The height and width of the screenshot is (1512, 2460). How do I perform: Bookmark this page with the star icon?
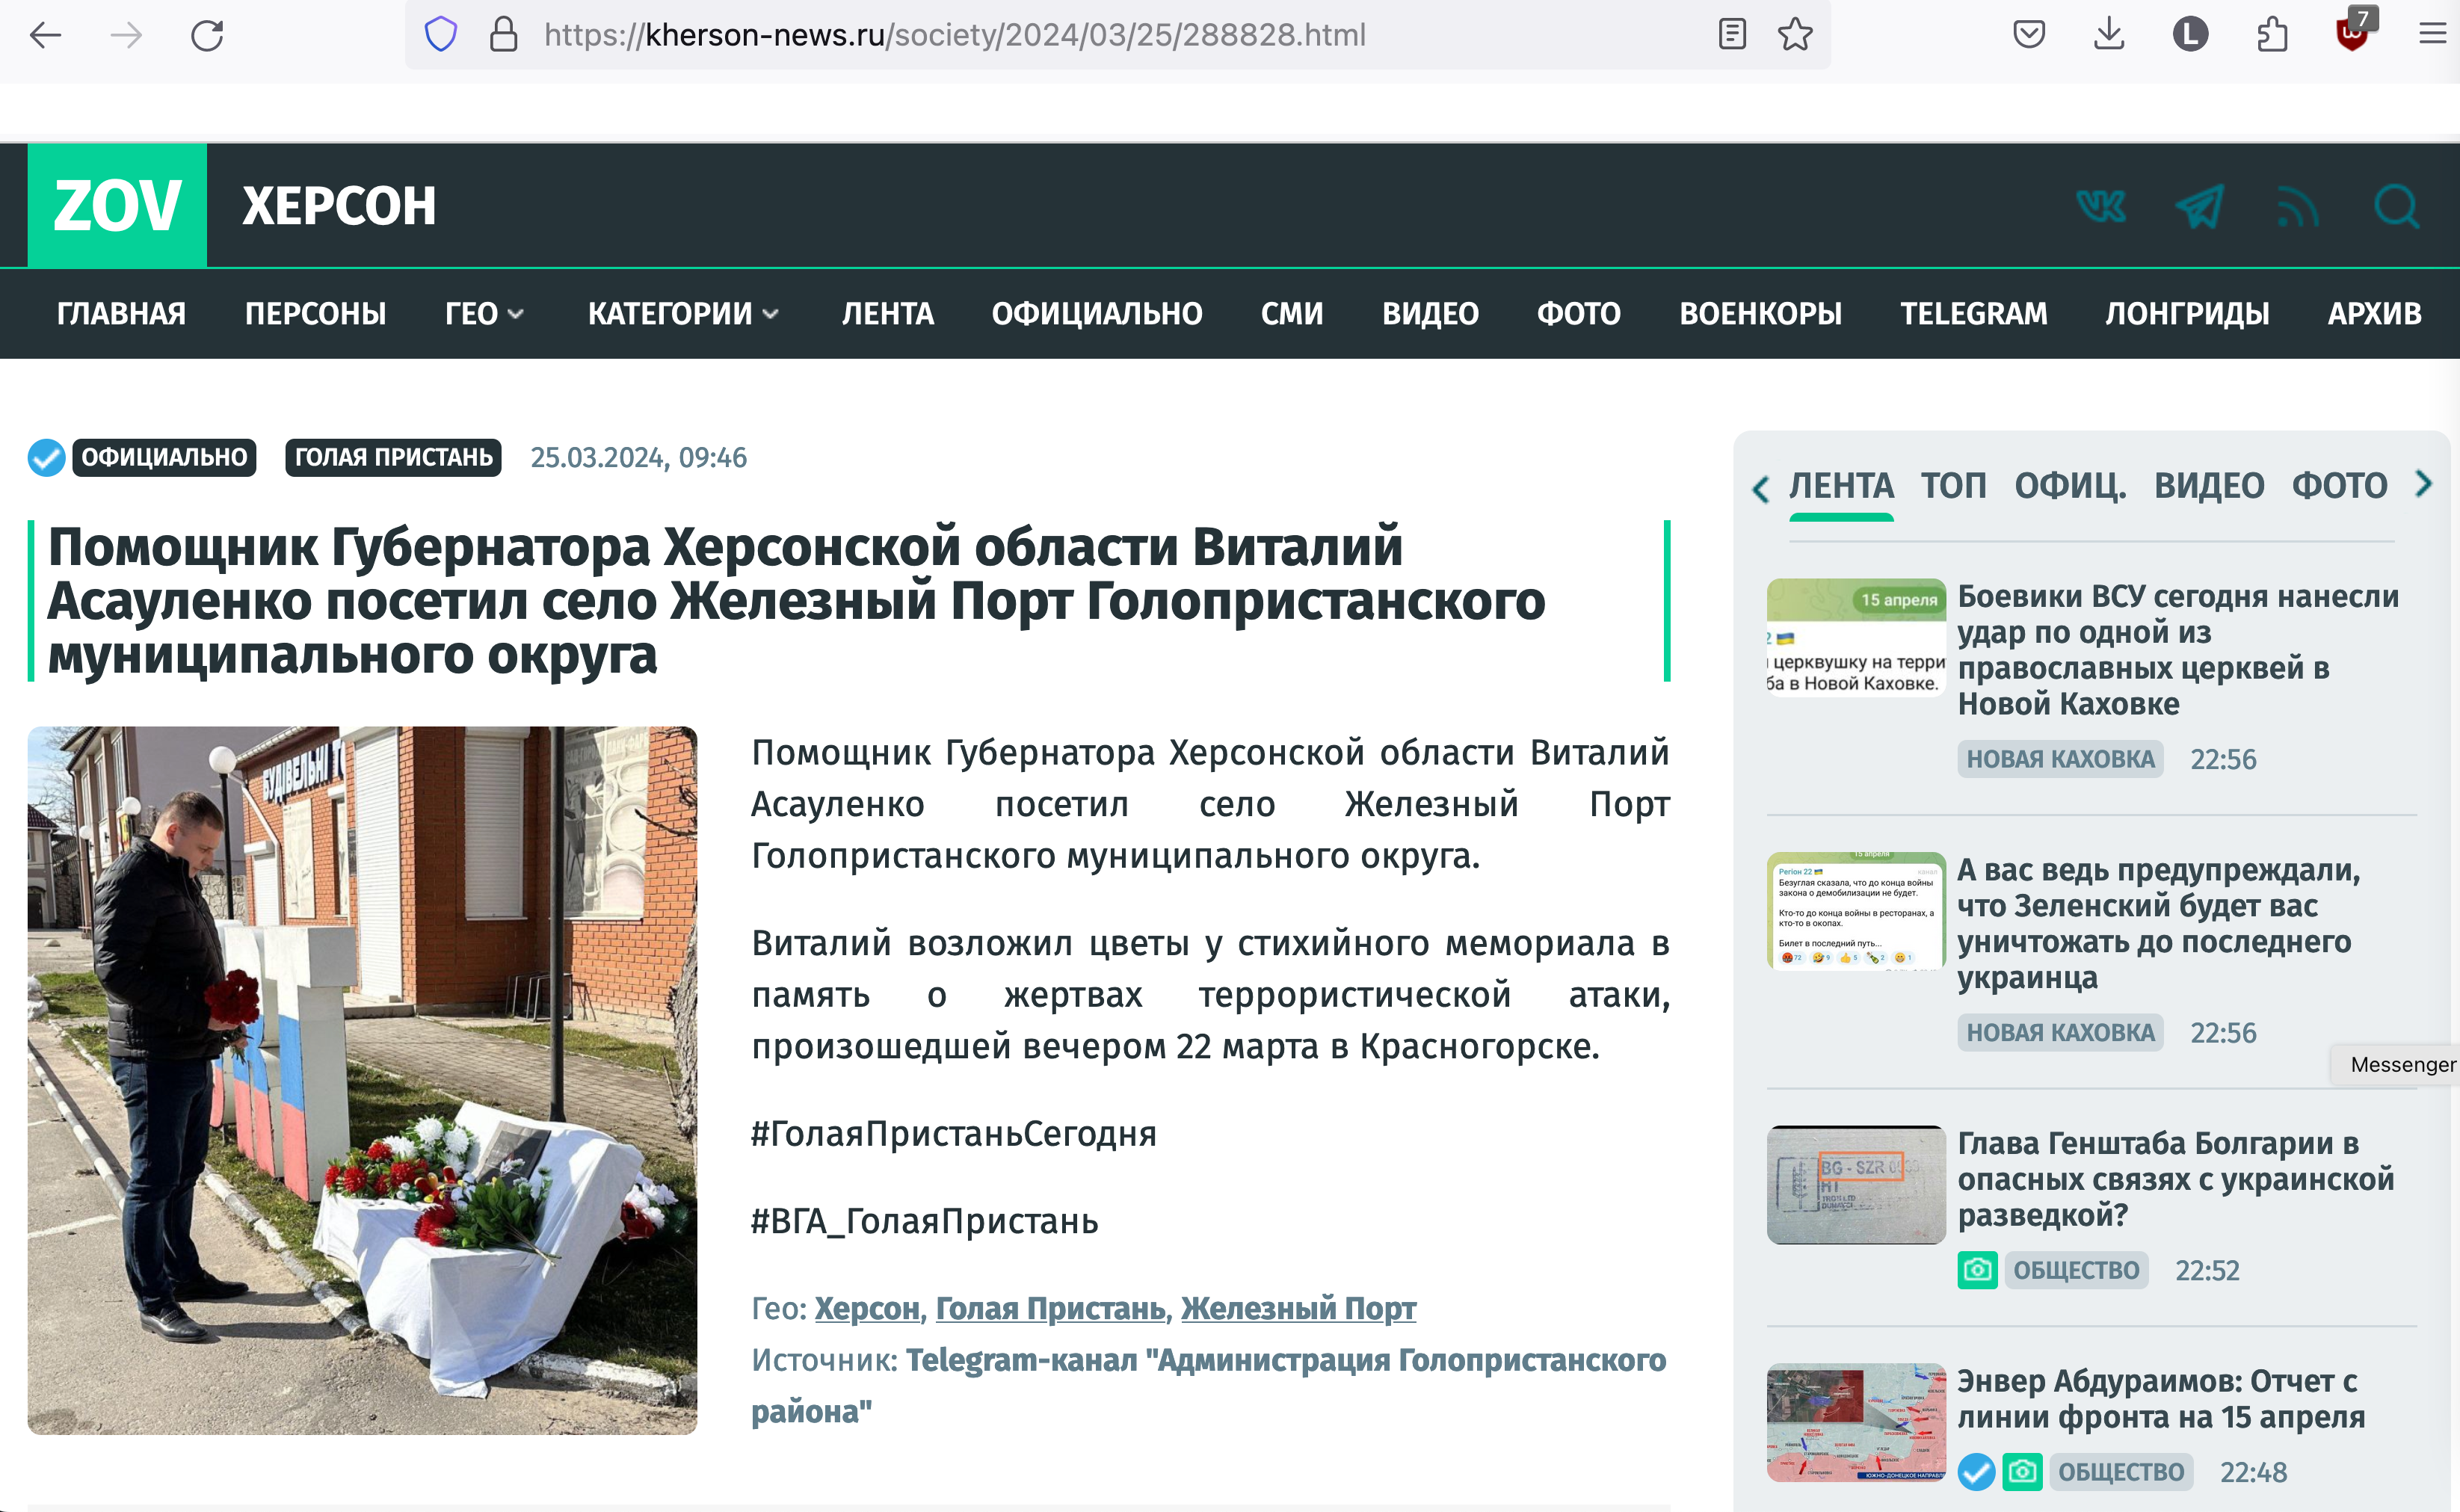[x=1795, y=35]
